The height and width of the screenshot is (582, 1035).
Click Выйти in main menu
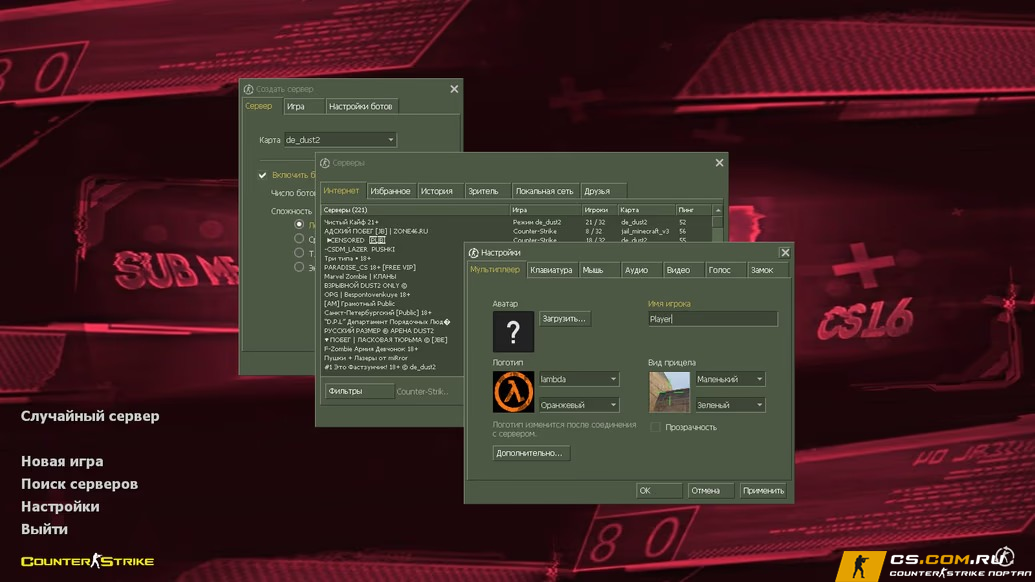[x=44, y=529]
